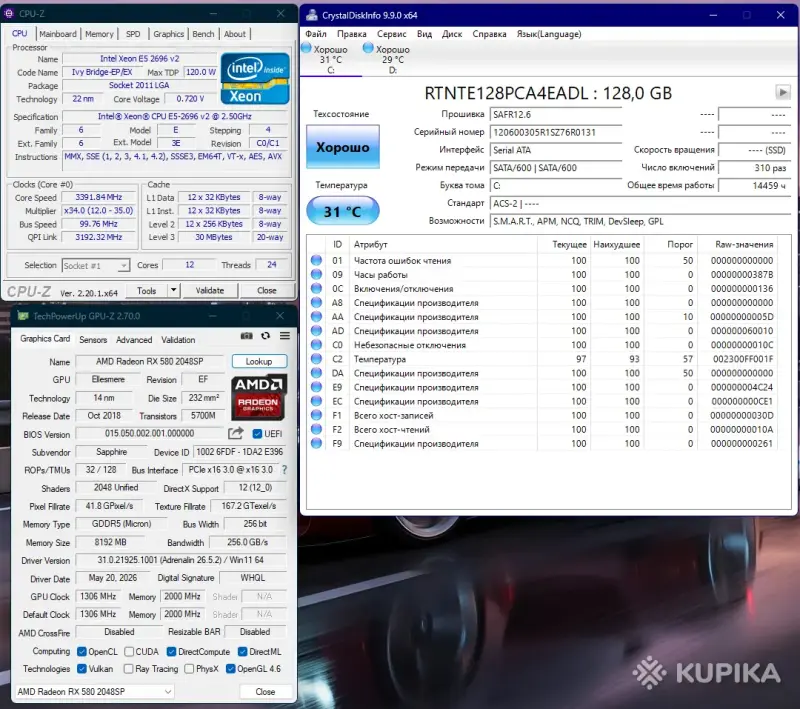Click the Validate button in CPU-Z
The height and width of the screenshot is (709, 800).
[x=210, y=290]
